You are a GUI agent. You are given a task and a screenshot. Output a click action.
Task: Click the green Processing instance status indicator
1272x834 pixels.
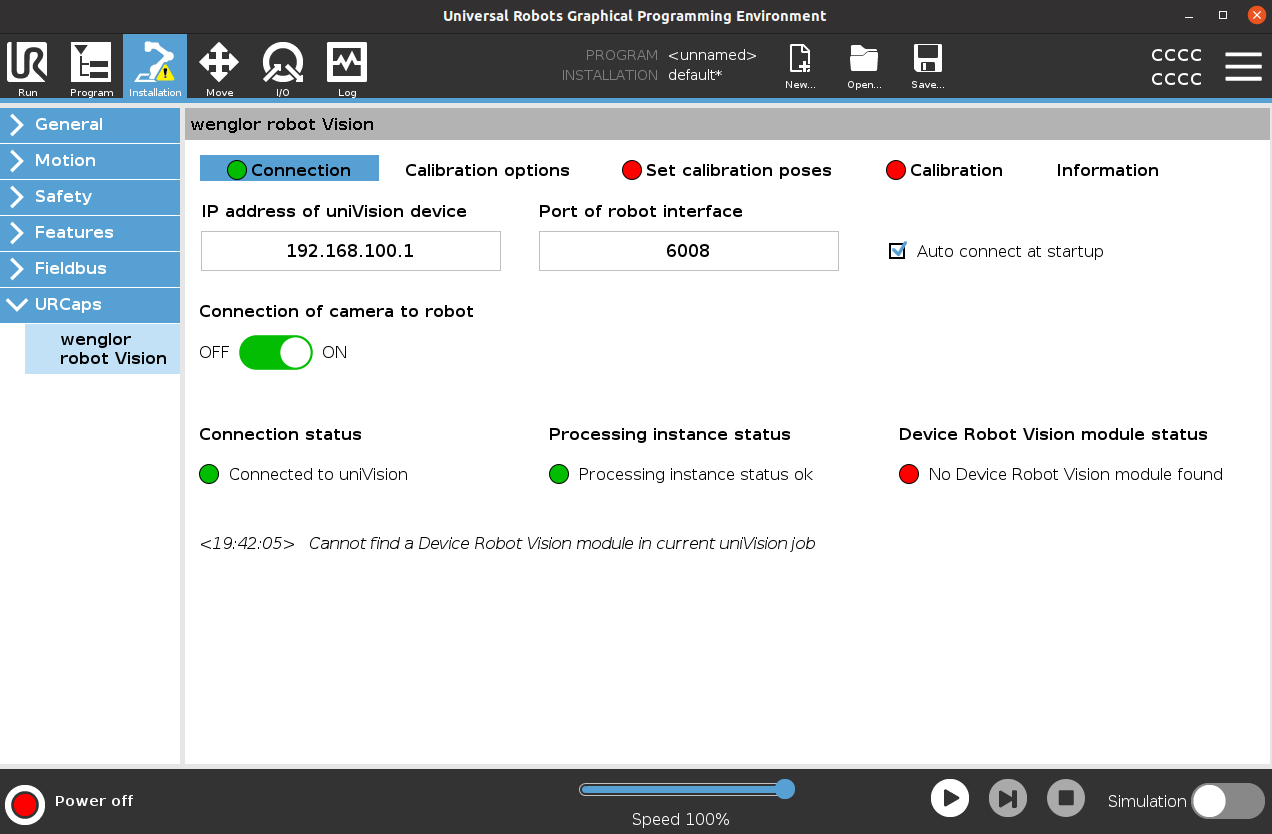coord(559,474)
